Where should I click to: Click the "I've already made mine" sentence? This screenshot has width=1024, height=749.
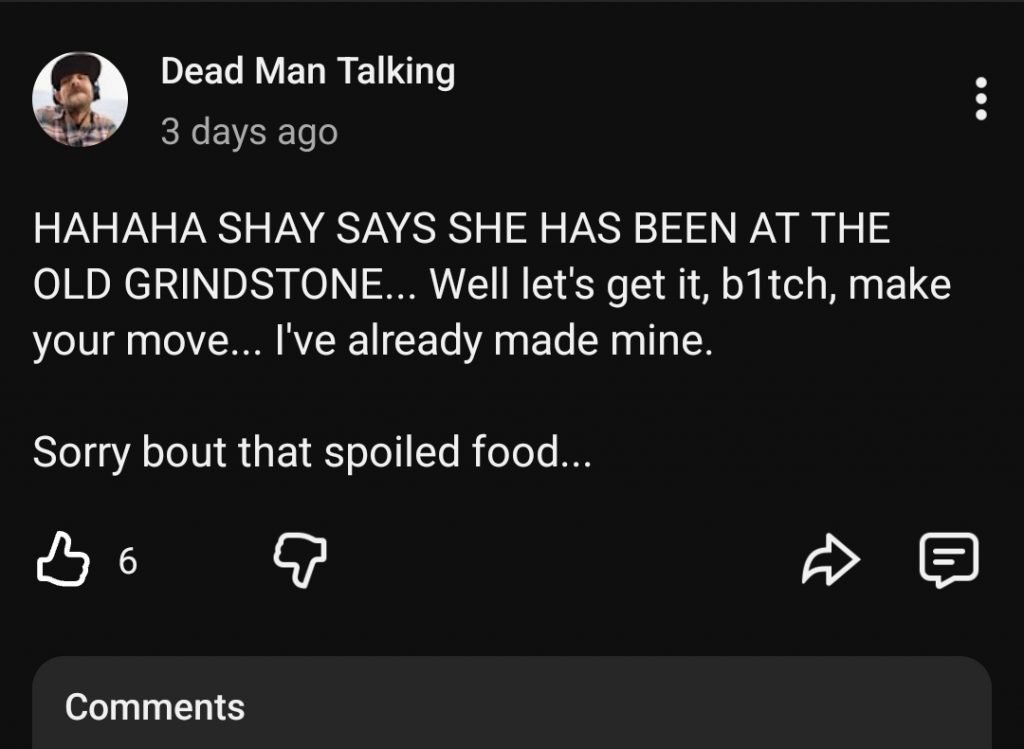pyautogui.click(x=560, y=344)
